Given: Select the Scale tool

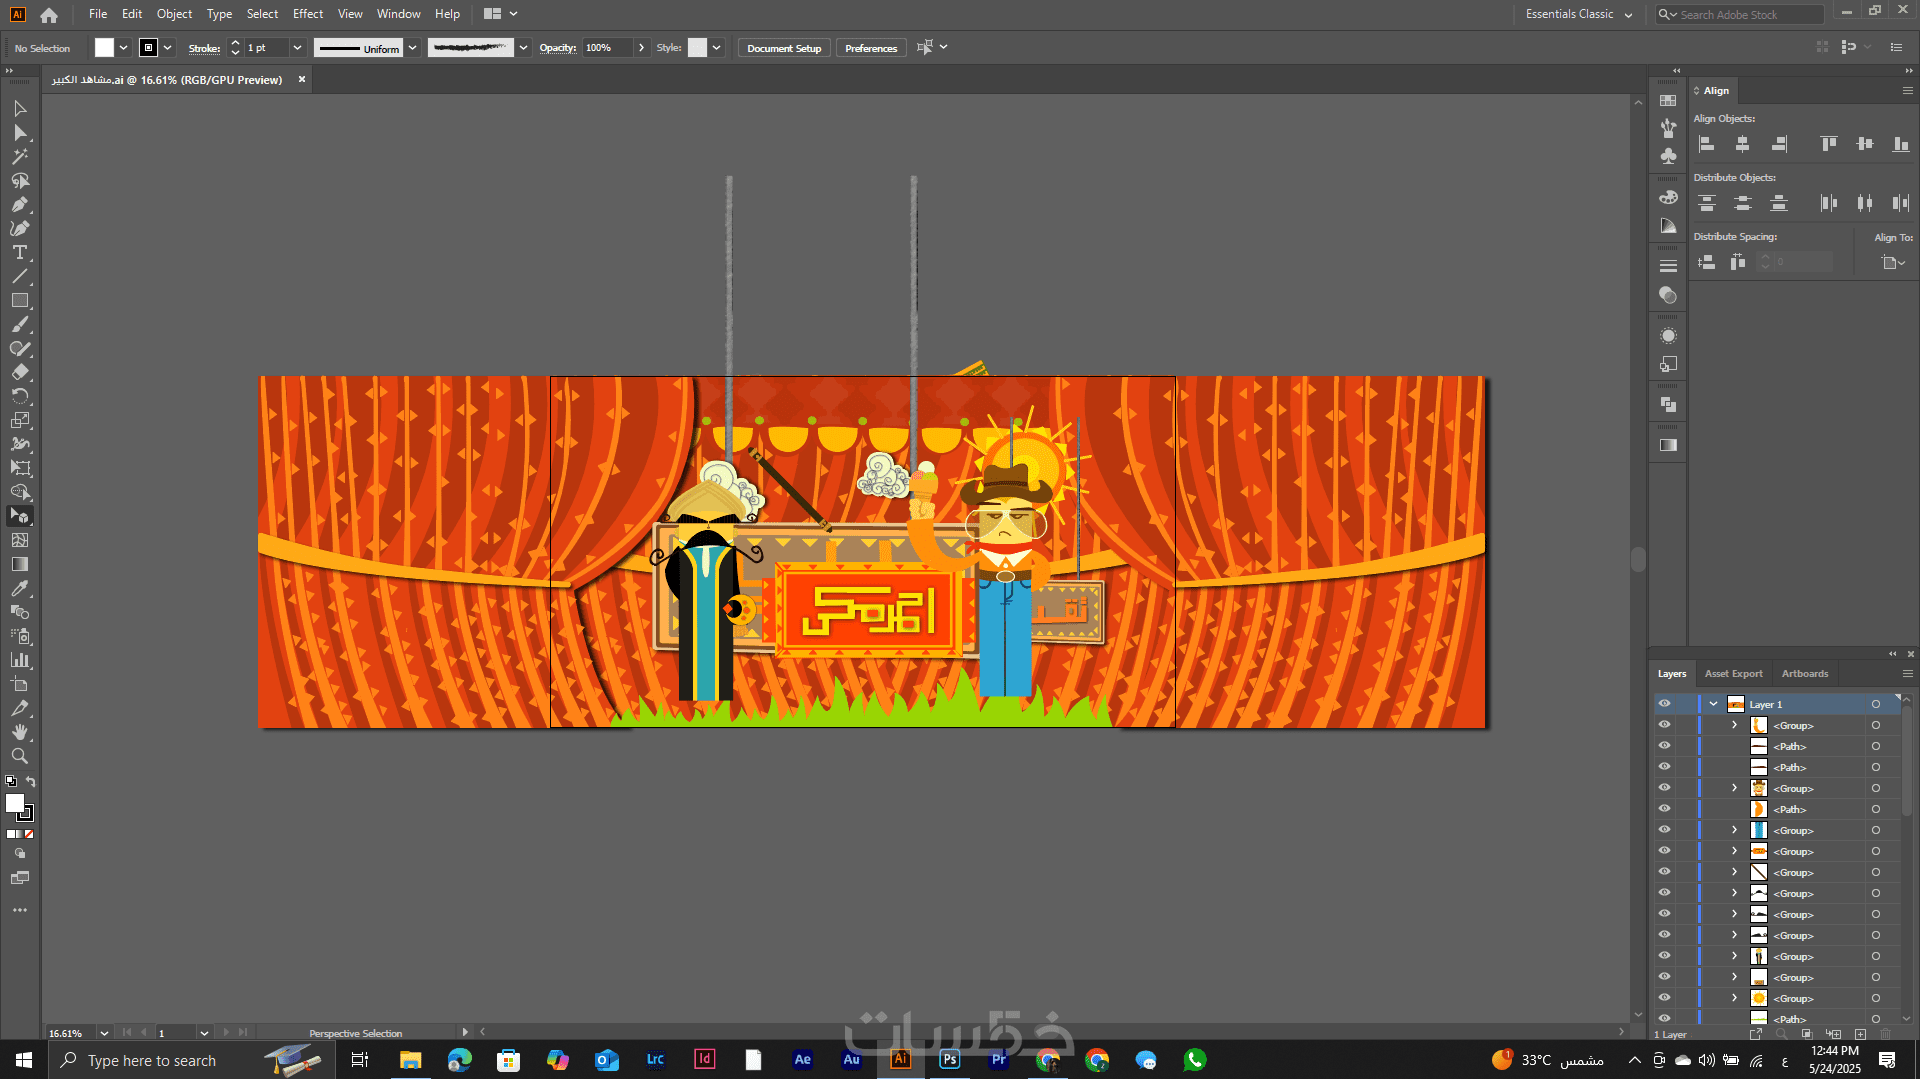Looking at the screenshot, I should click(x=20, y=420).
